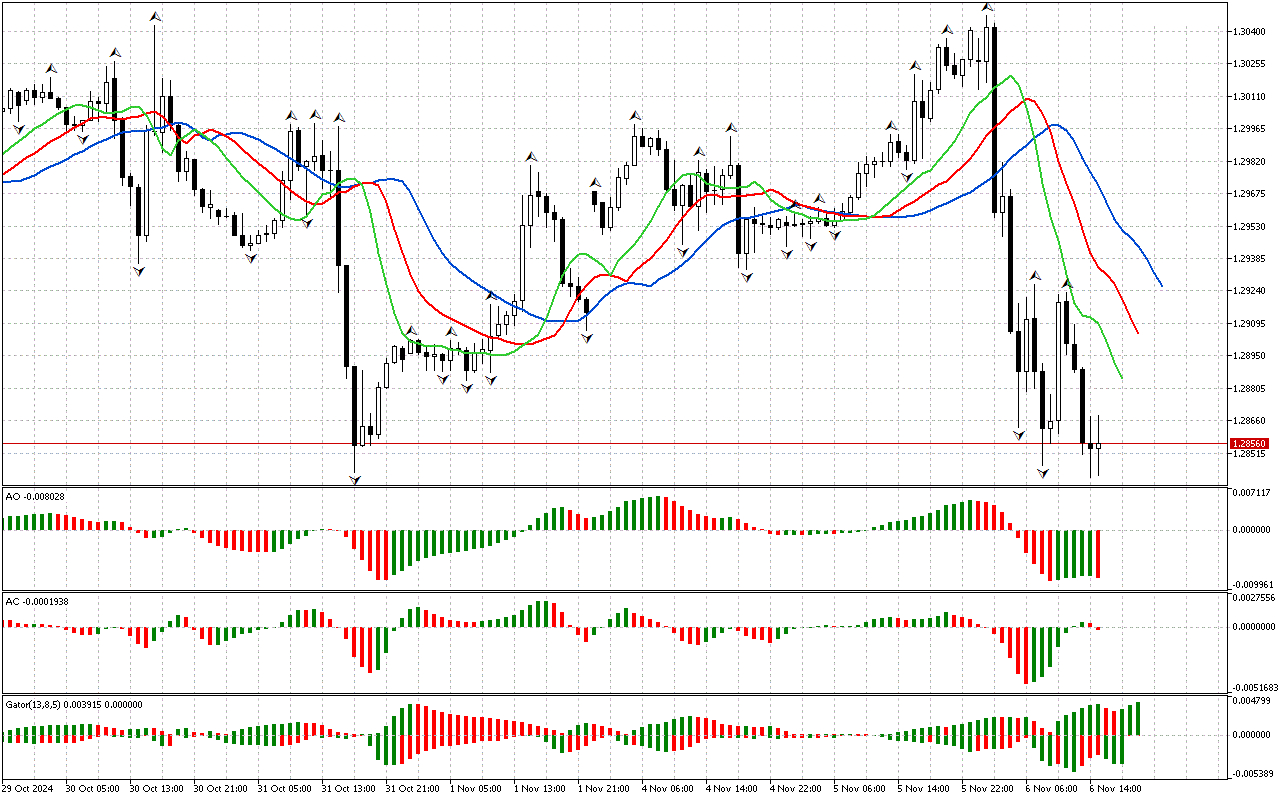Select the 30 Oct 05:00 time label

click(93, 789)
